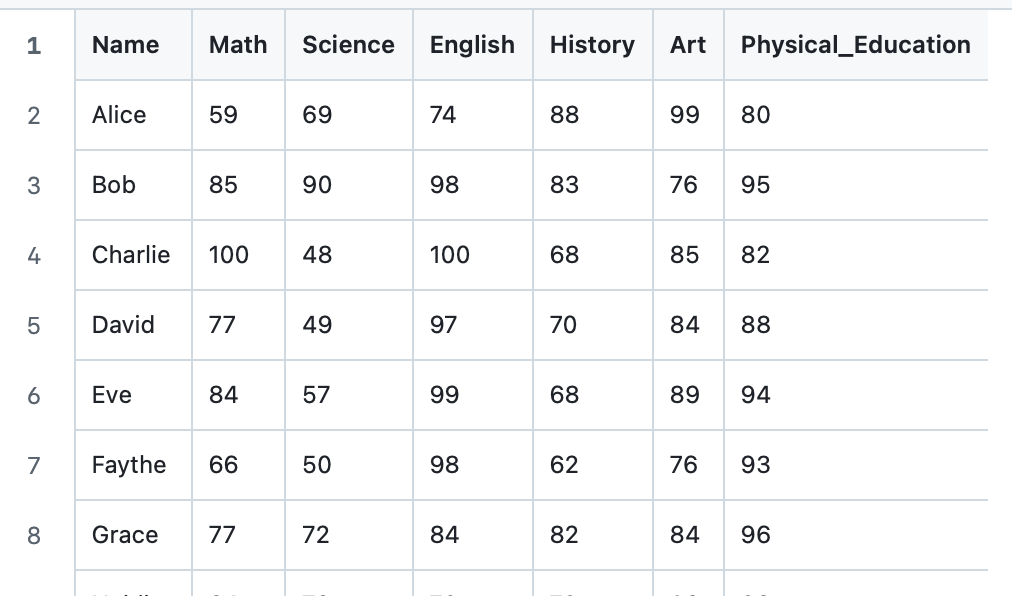Select the English column header cell
This screenshot has width=1012, height=596.
tap(472, 45)
